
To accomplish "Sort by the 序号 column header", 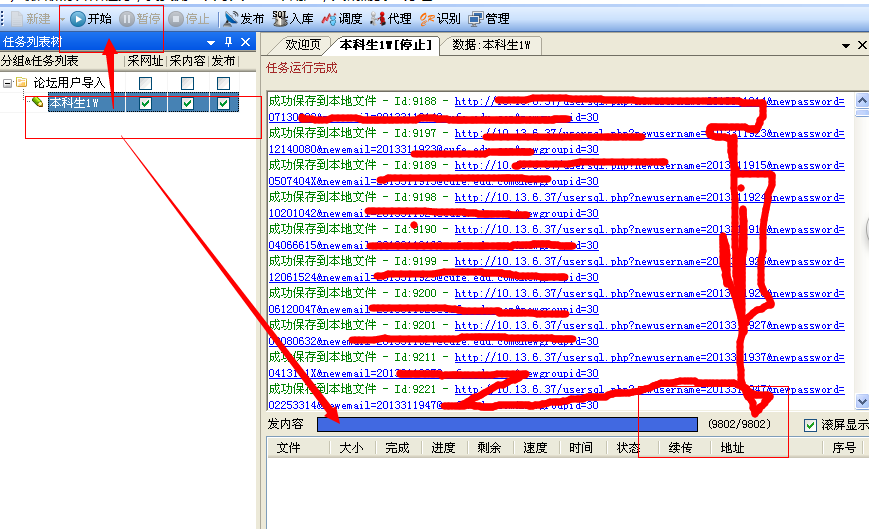I will [x=844, y=448].
